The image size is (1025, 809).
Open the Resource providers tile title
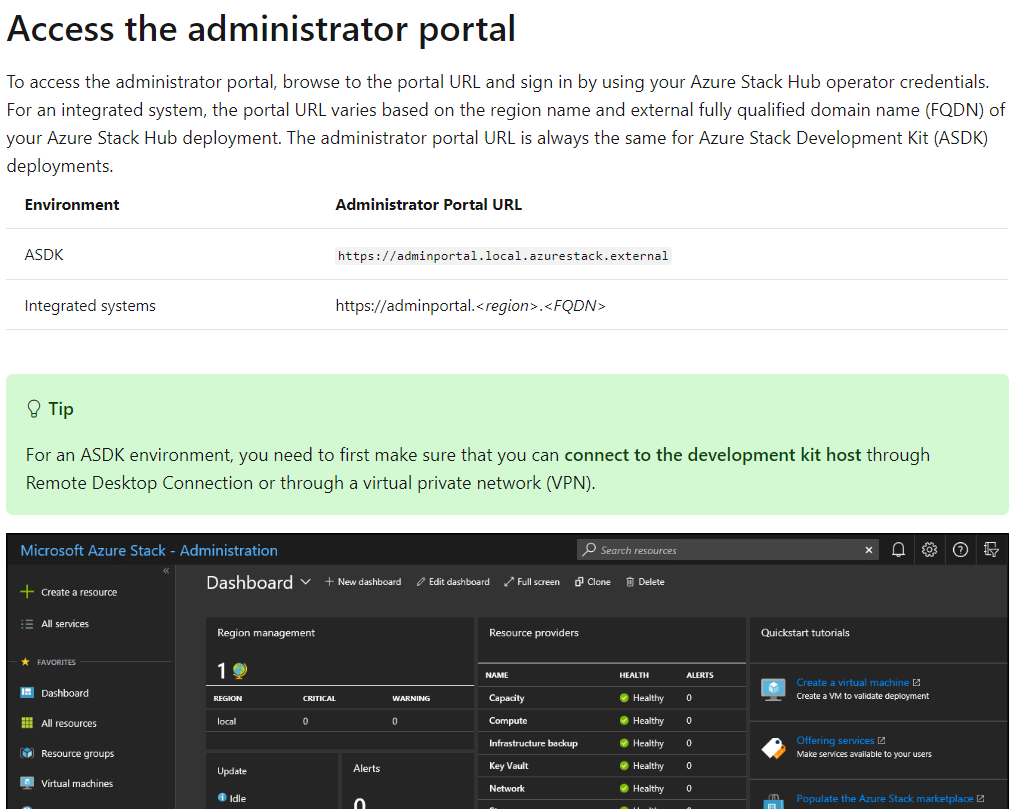click(x=533, y=633)
